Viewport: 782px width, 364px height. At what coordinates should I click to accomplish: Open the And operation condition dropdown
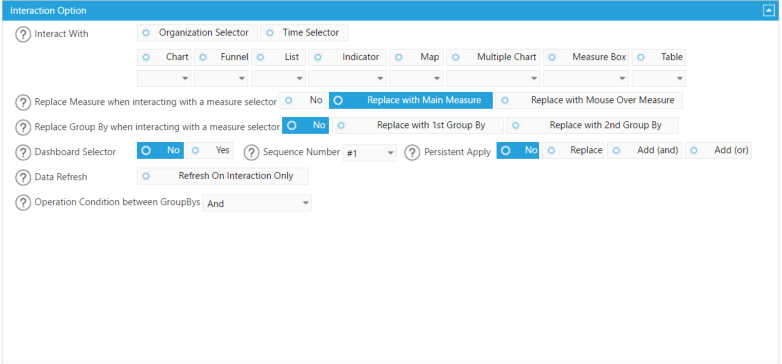pyautogui.click(x=257, y=203)
